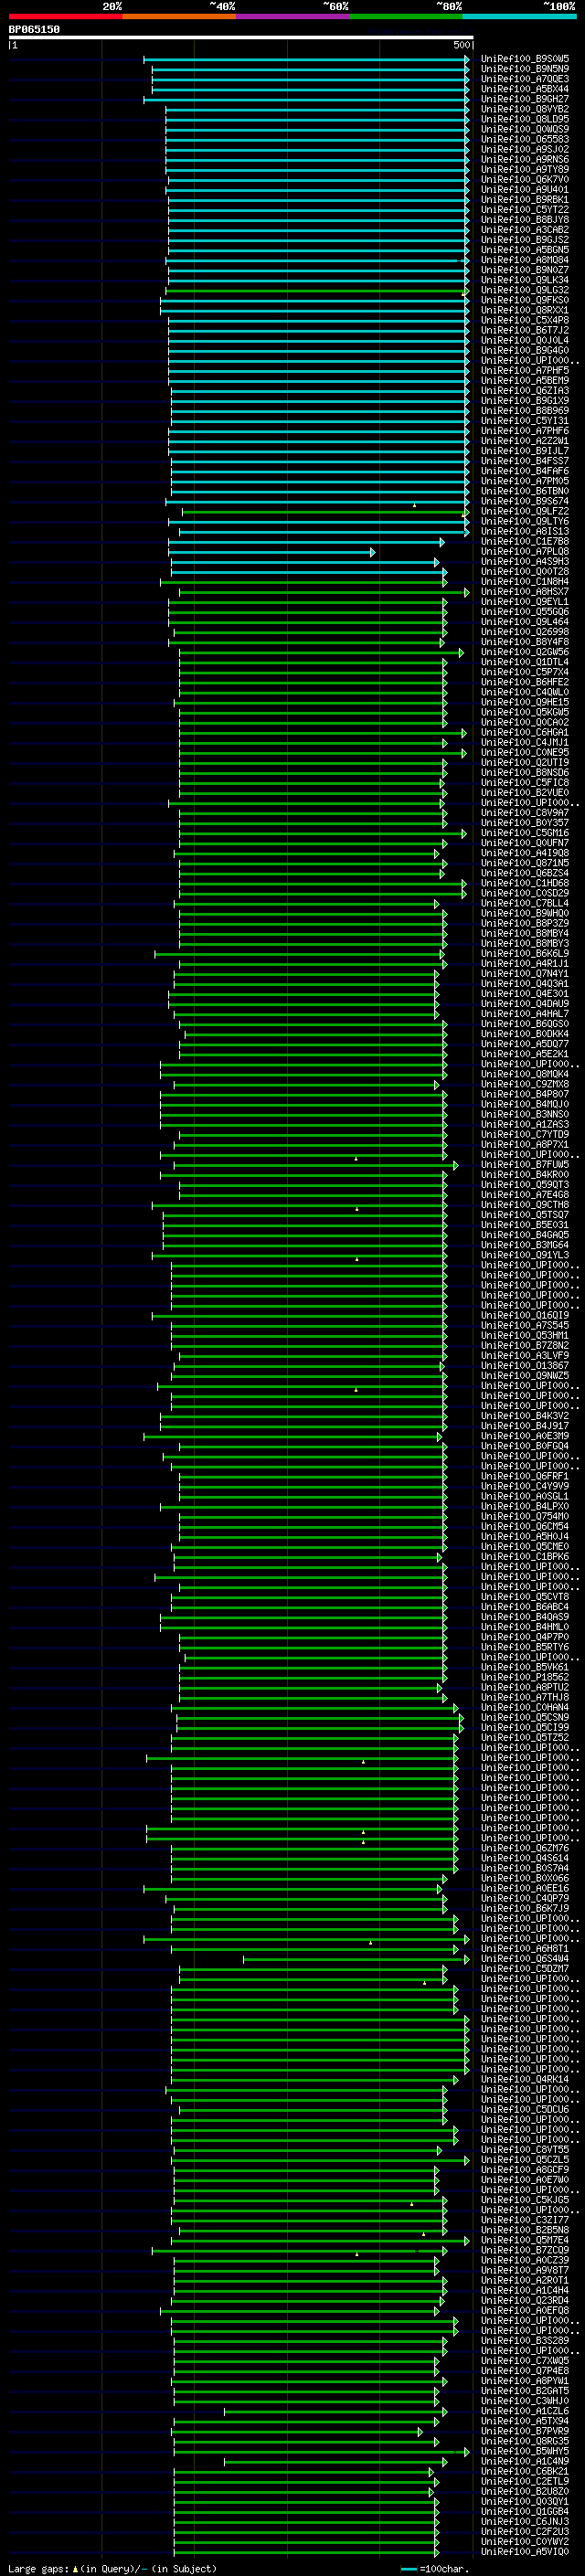Select hit UniRef100_O65583
This screenshot has height=2576, width=585.
point(525,139)
